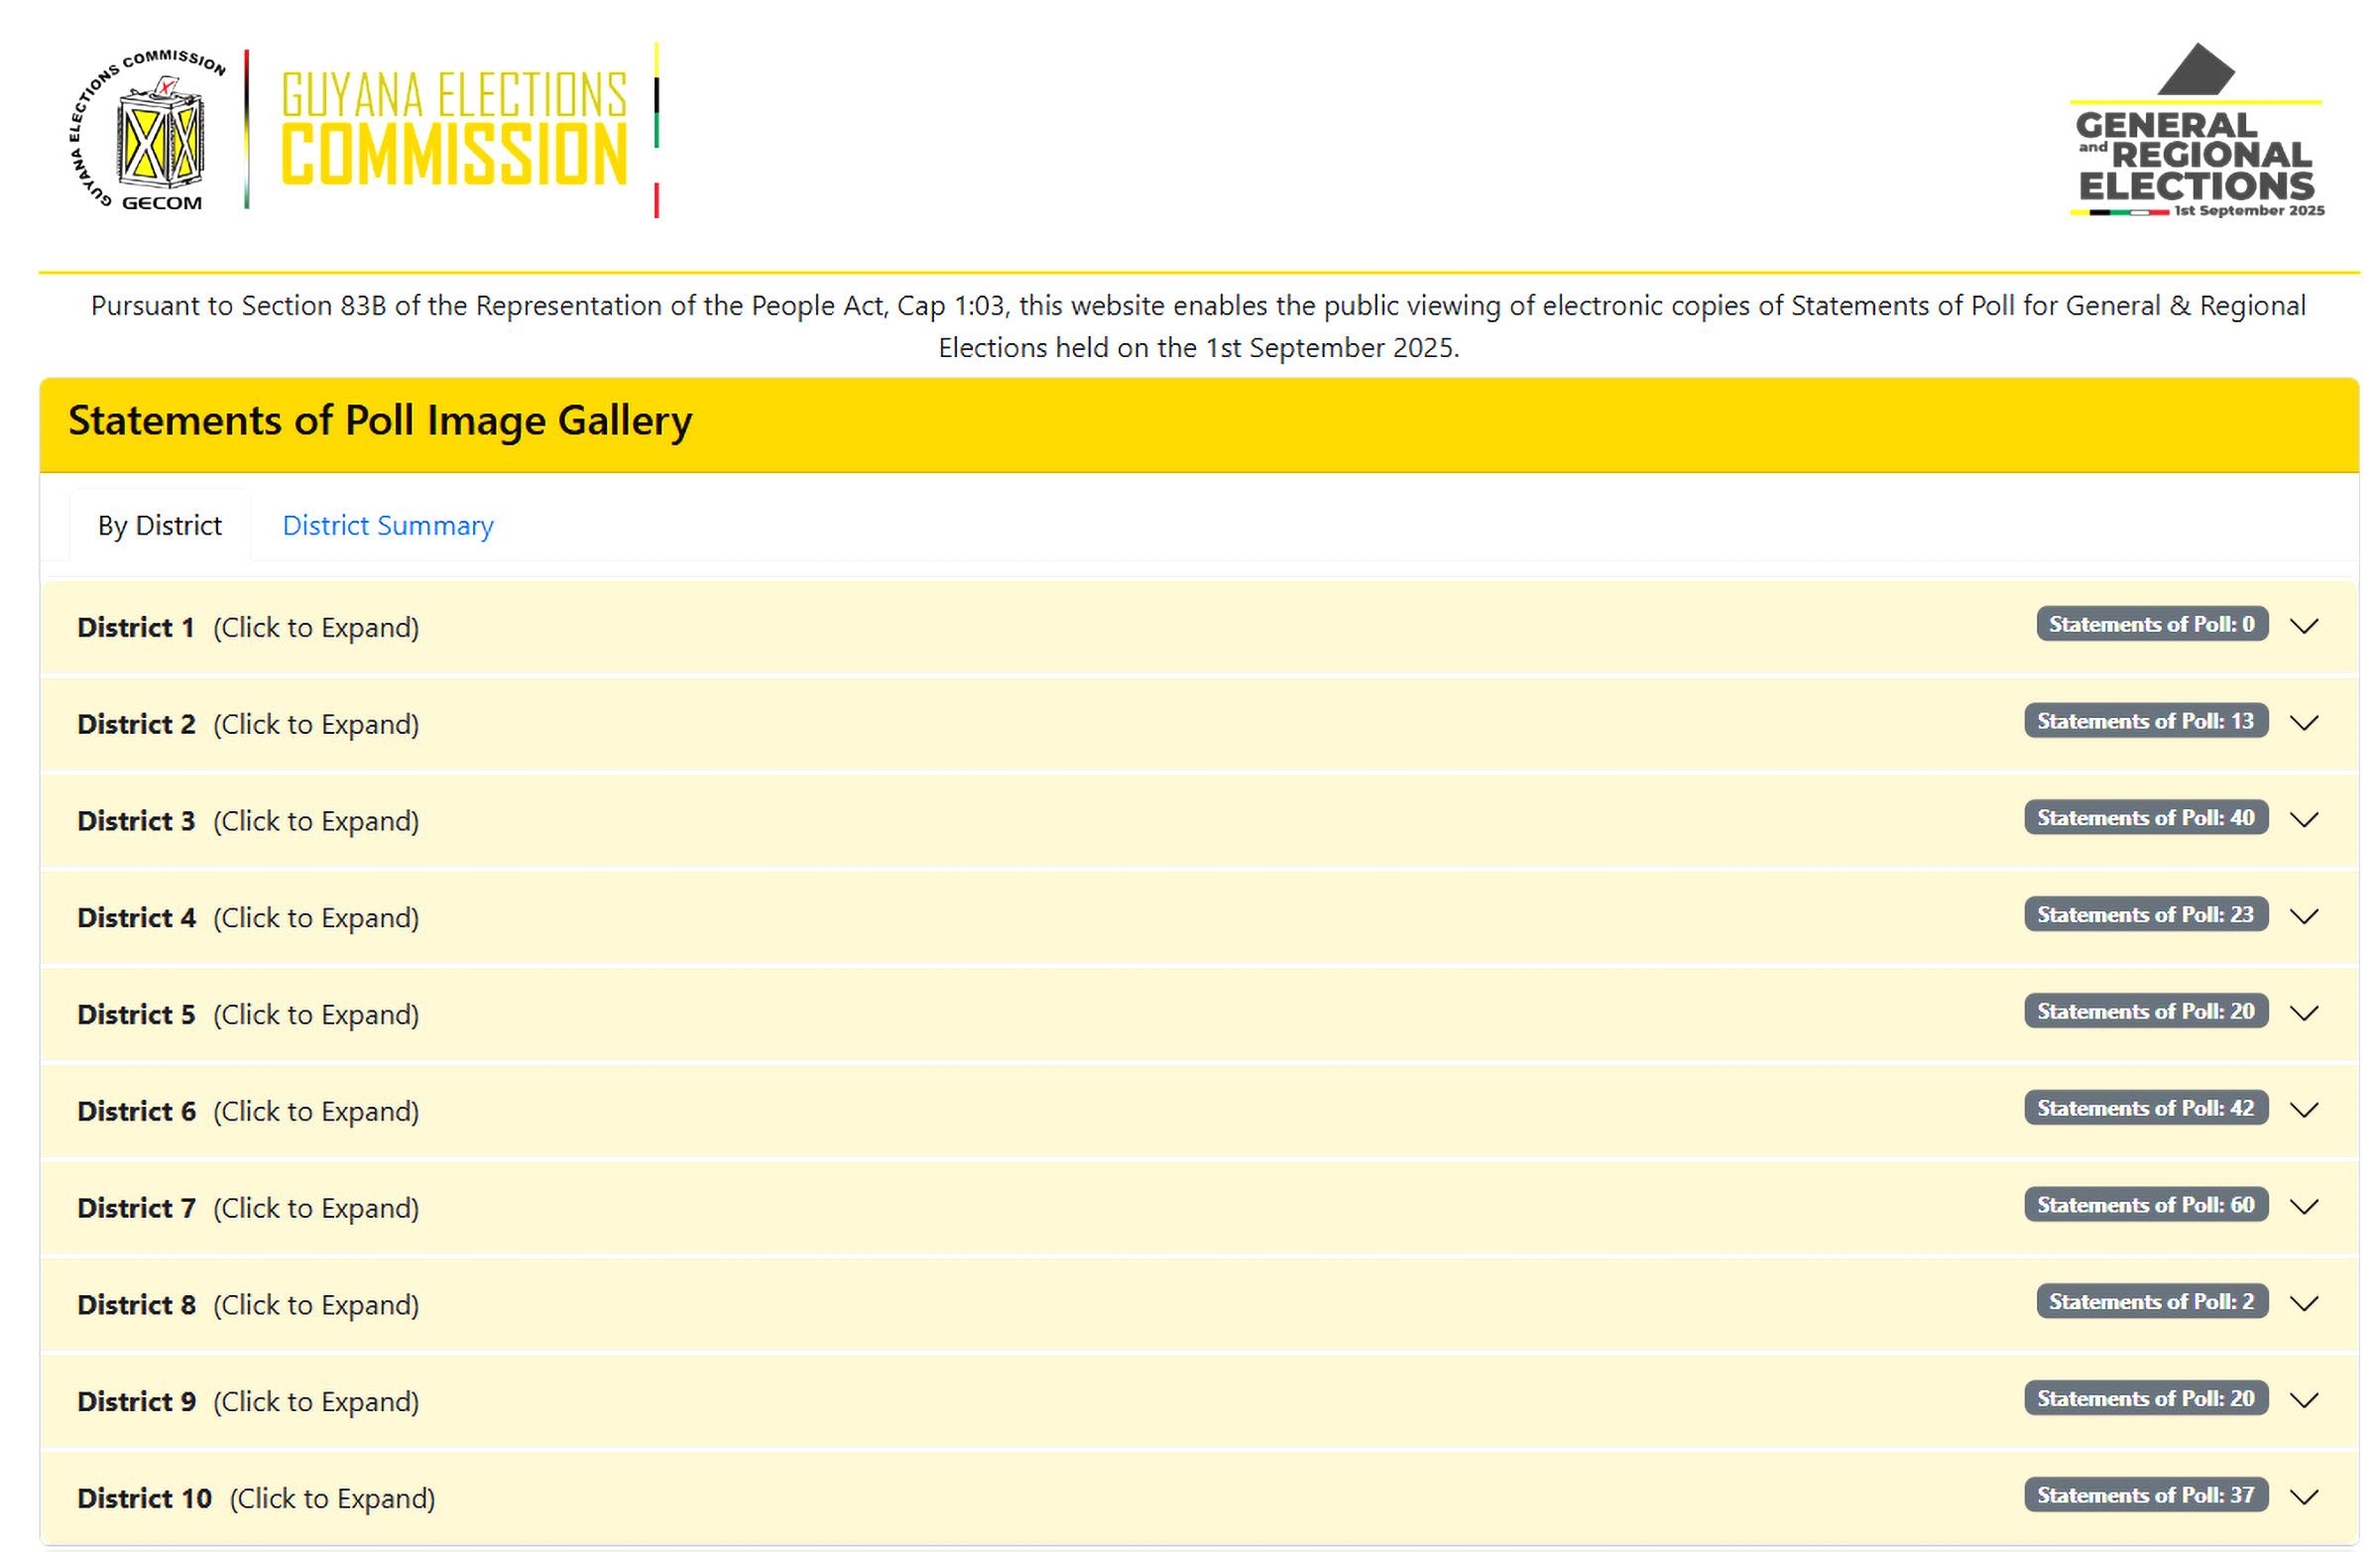2380x1552 pixels.
Task: Click the Statements of Poll: 42 badge
Action: click(x=2146, y=1108)
